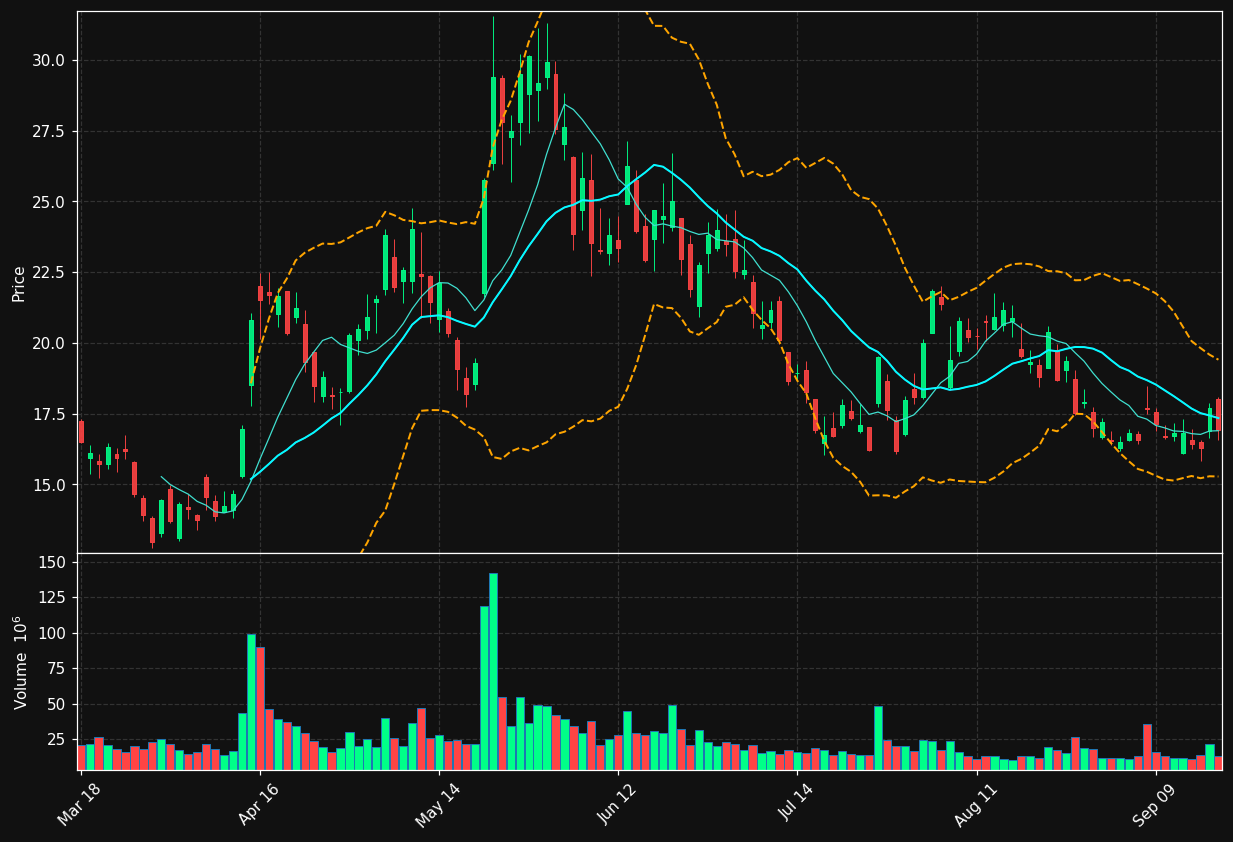Click the Volume axis title

coord(19,662)
